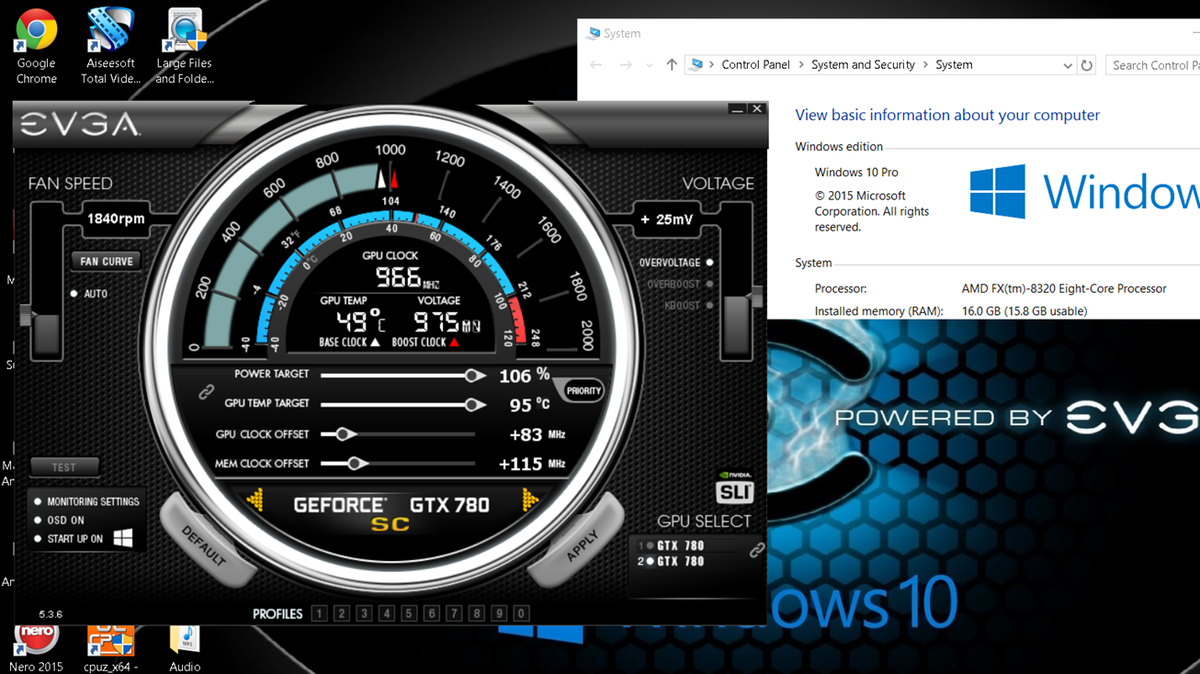Open Aiseesoft Total Video desktop shortcut

point(110,46)
